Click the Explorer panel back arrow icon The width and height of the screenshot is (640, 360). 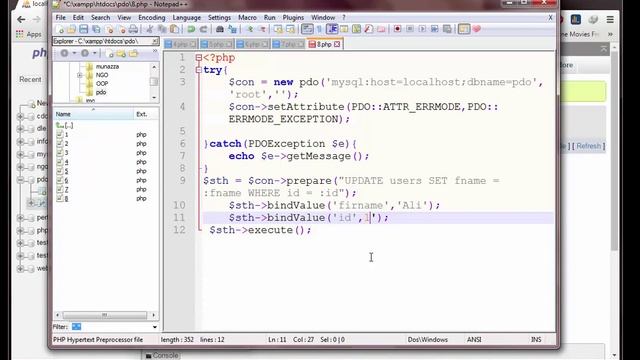tap(64, 53)
